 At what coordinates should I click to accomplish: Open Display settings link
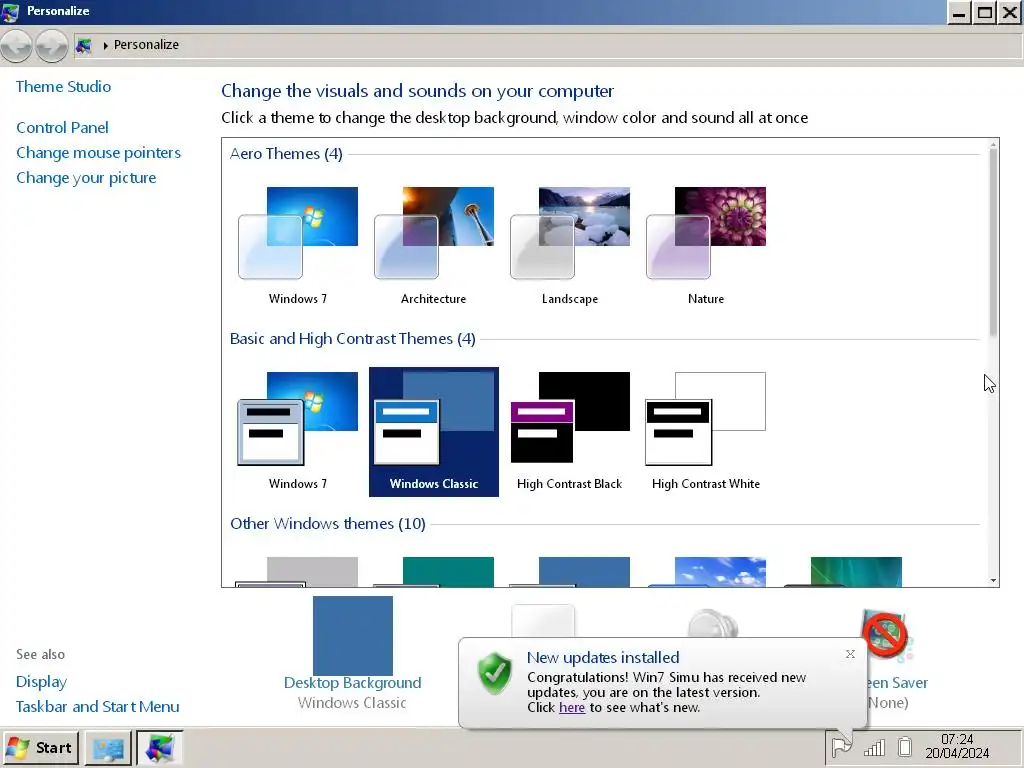(41, 682)
